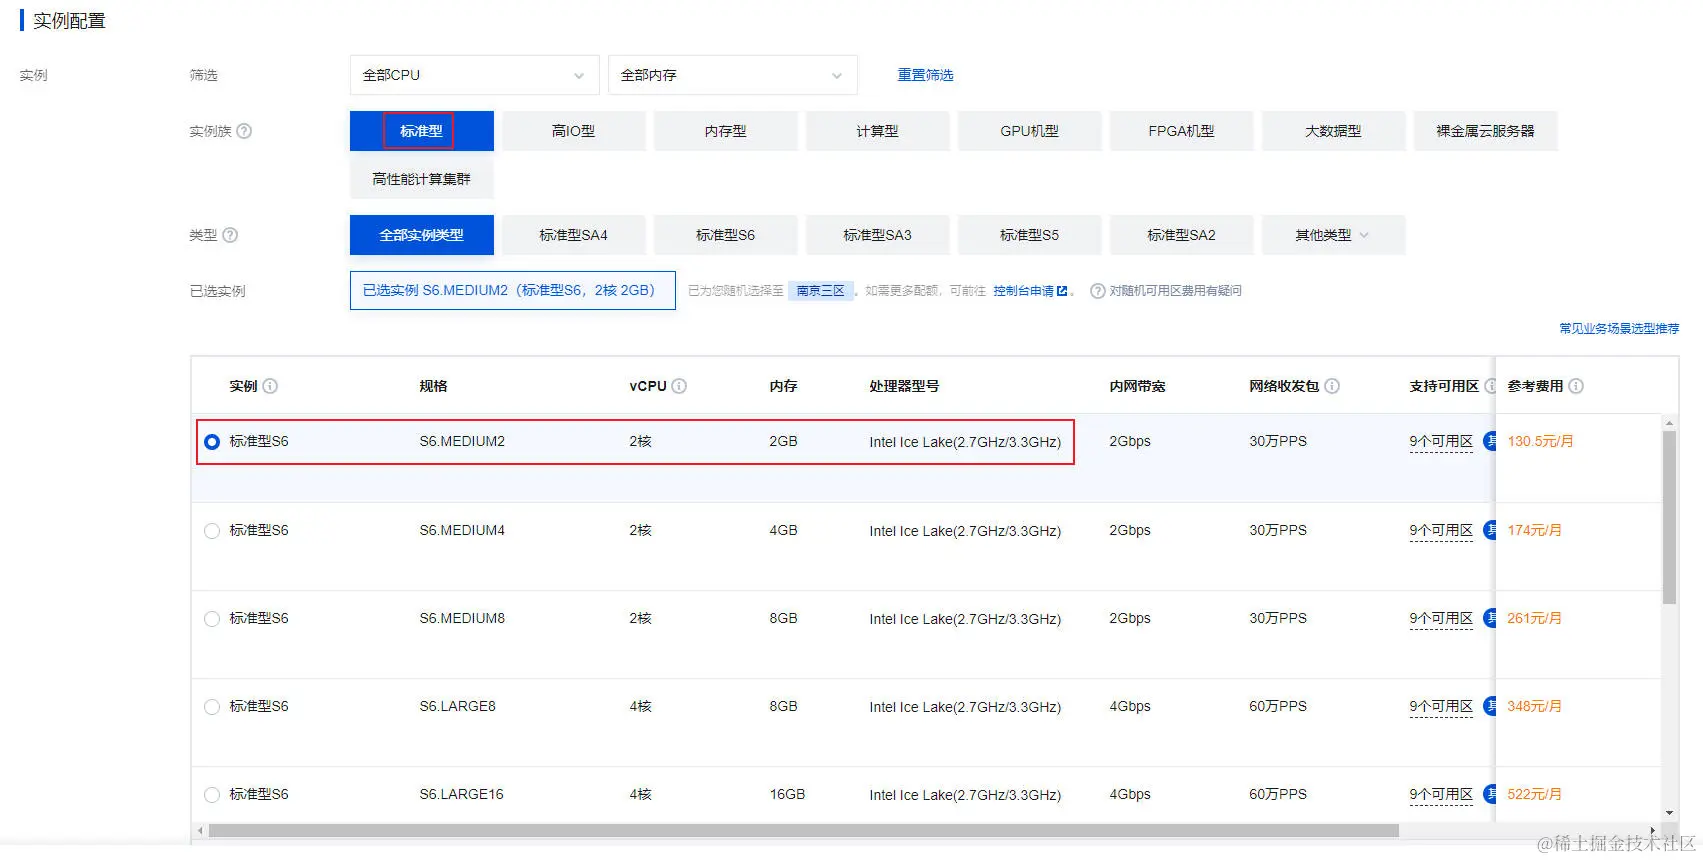Screen dimensions: 1703x860
Task: Click the vertical scrollbar down arrow
Action: pos(1669,814)
